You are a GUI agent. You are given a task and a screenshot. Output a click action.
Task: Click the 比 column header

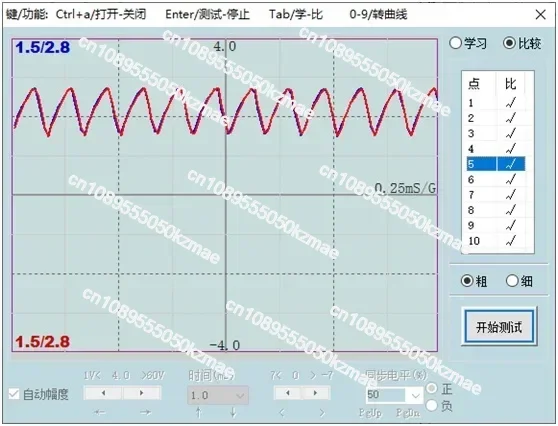pos(511,84)
